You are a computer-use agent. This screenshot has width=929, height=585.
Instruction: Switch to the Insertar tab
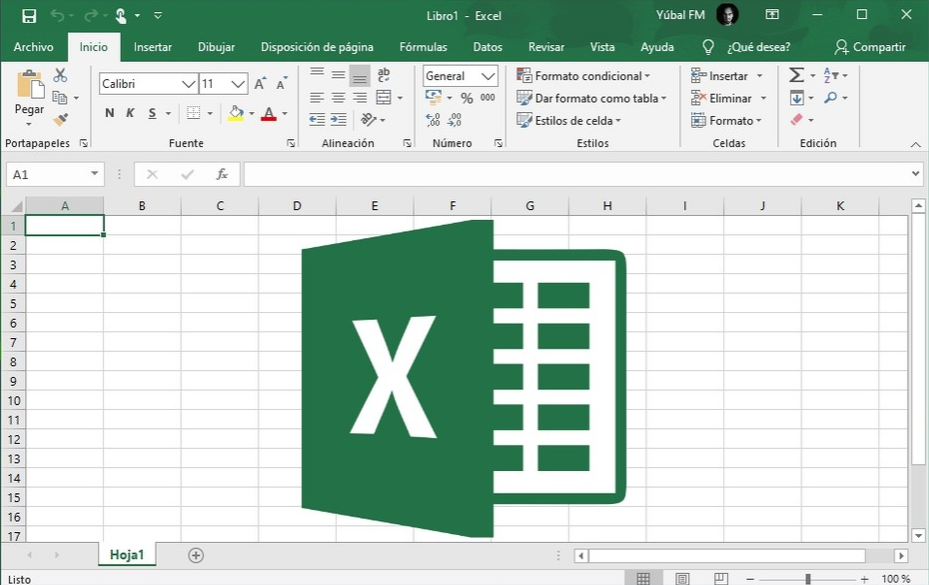[x=153, y=47]
